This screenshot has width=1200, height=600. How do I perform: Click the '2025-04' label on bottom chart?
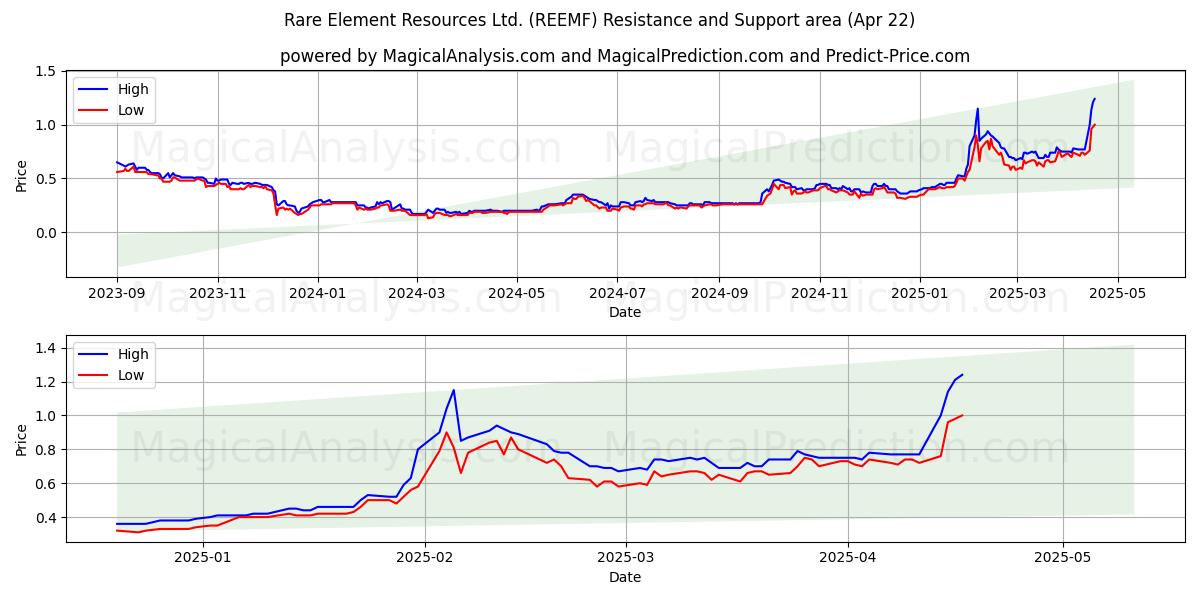(848, 559)
